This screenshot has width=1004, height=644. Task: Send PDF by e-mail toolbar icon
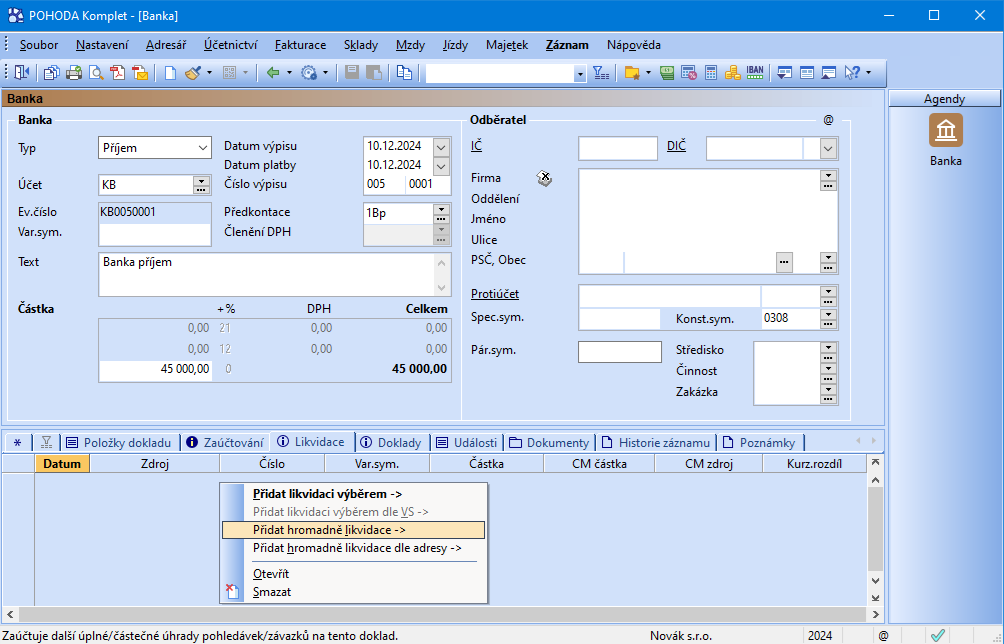pyautogui.click(x=140, y=73)
